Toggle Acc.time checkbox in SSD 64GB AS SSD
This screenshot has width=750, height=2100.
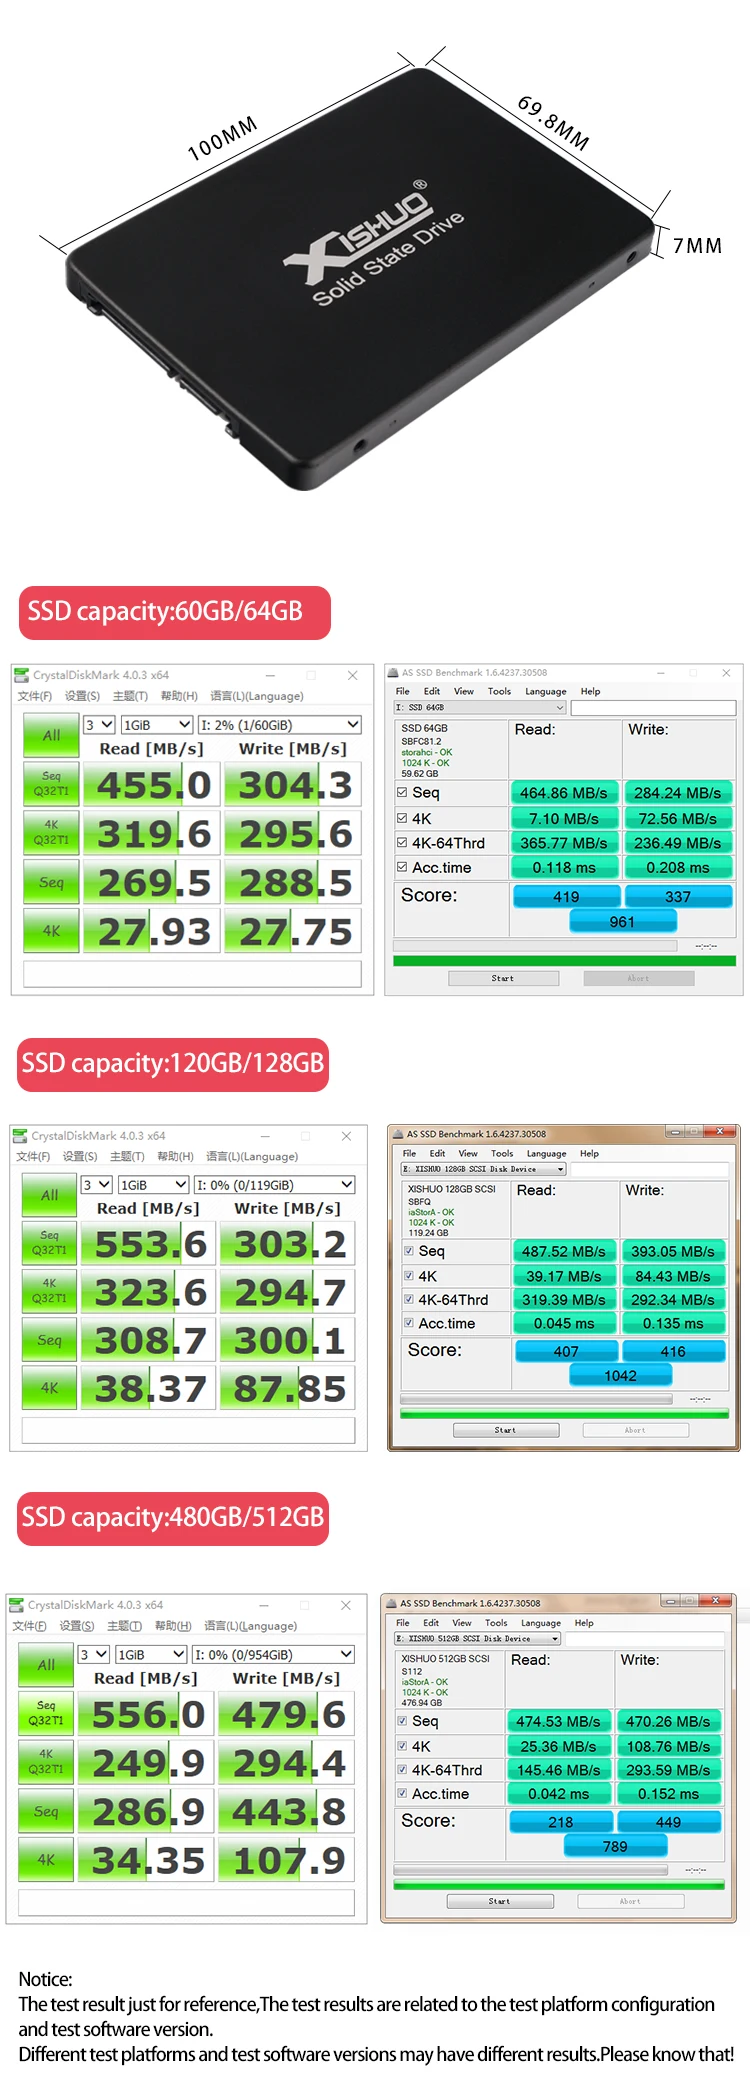point(402,867)
